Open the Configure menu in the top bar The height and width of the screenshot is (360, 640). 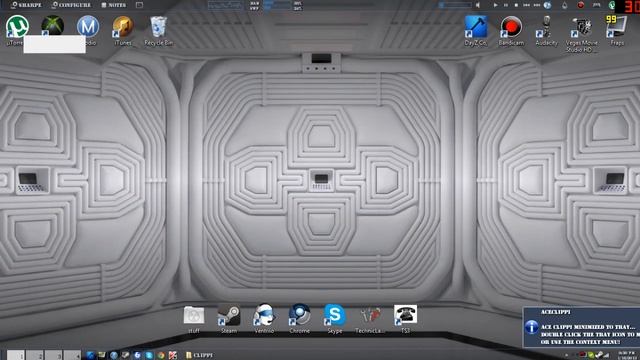click(71, 5)
